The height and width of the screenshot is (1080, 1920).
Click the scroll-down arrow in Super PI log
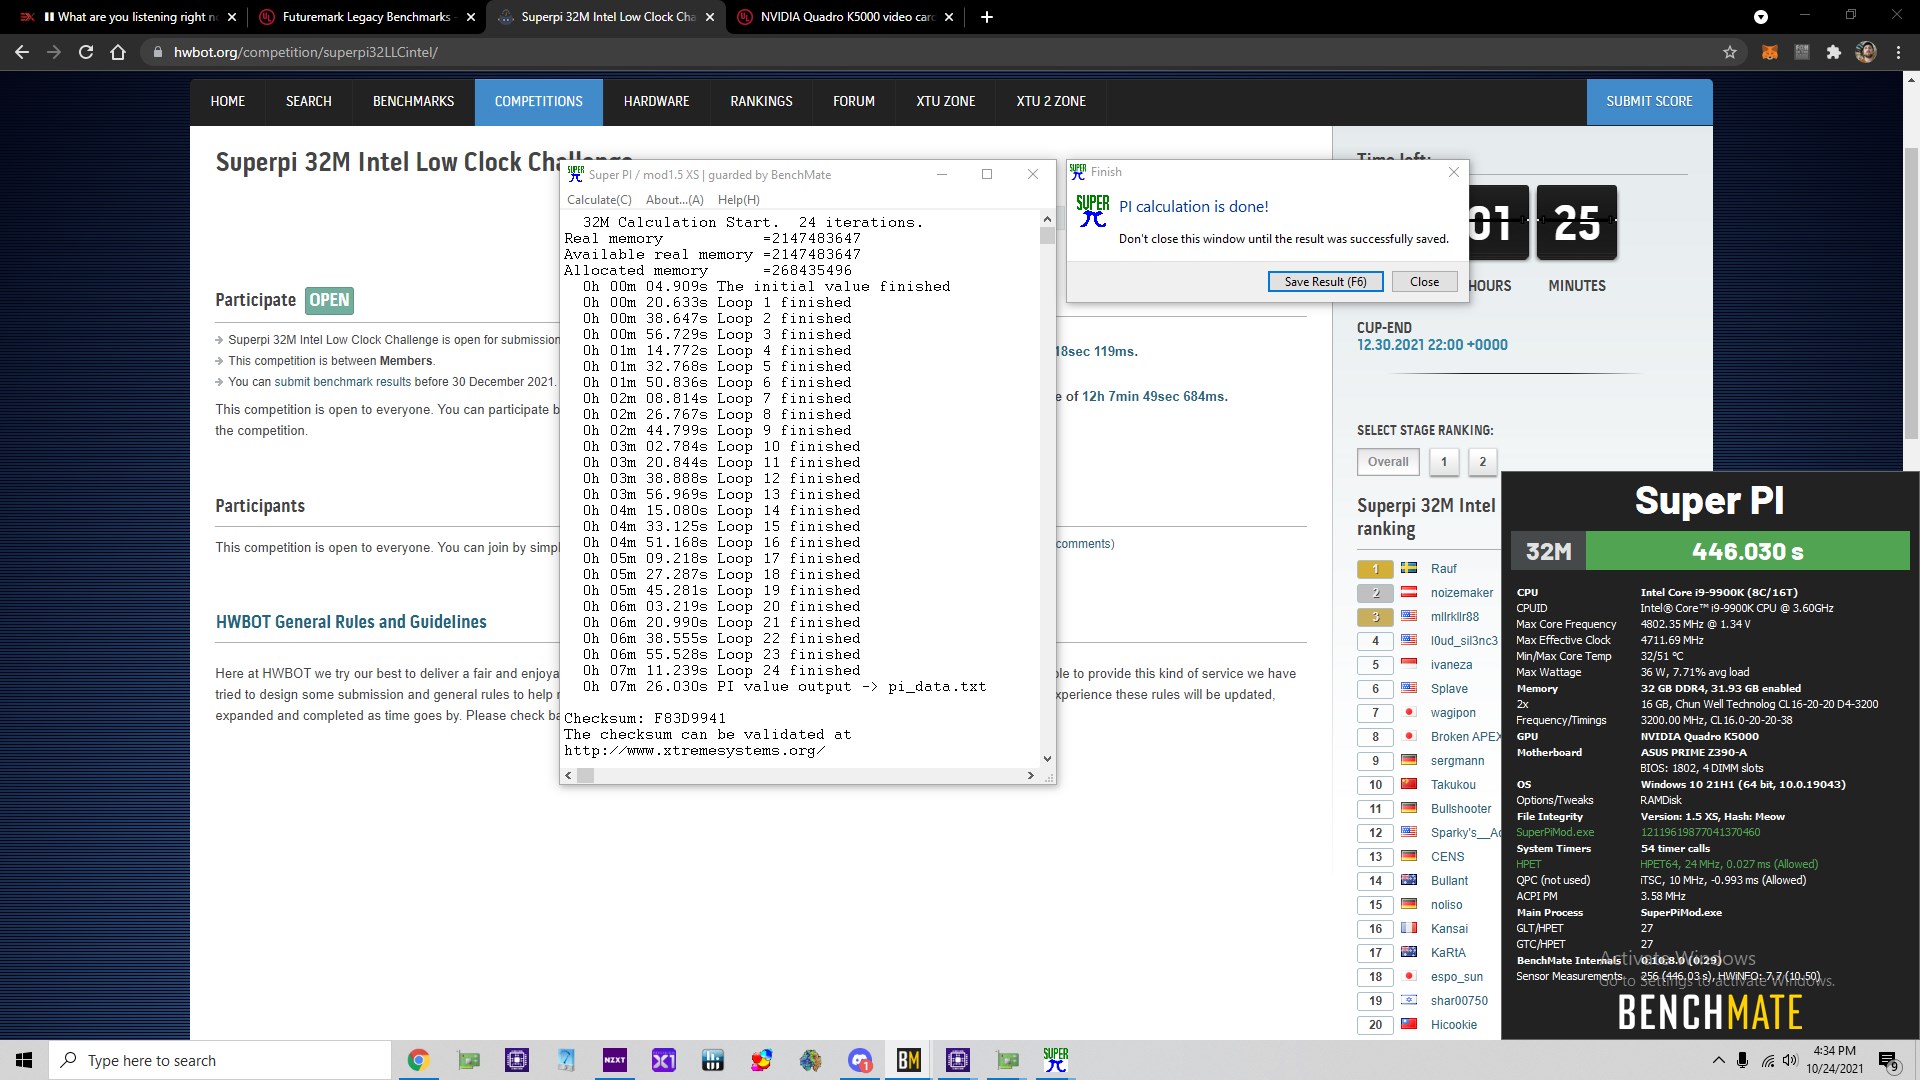1047,759
